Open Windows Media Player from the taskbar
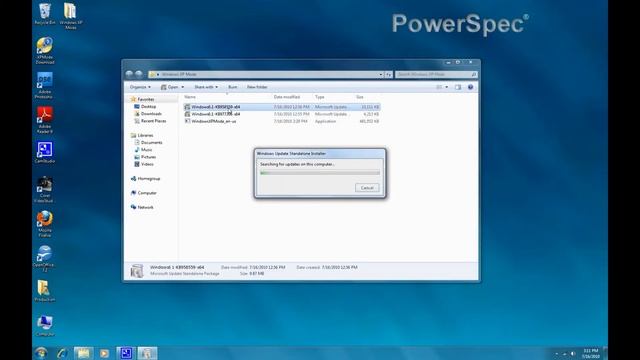 coord(104,353)
